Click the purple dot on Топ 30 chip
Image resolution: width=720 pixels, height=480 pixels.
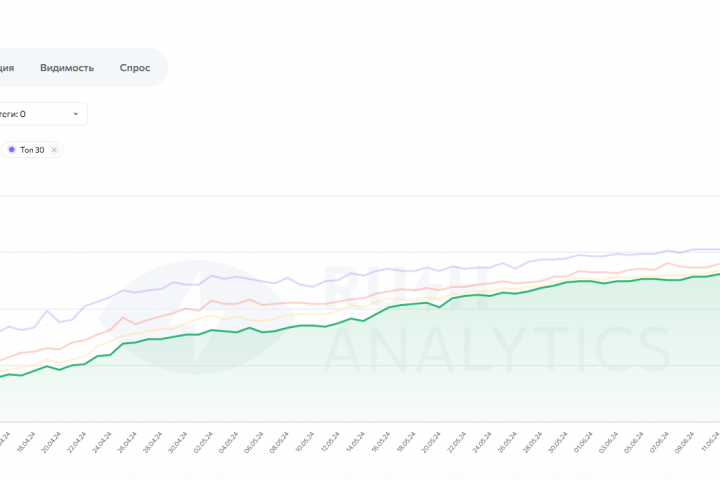pos(11,150)
